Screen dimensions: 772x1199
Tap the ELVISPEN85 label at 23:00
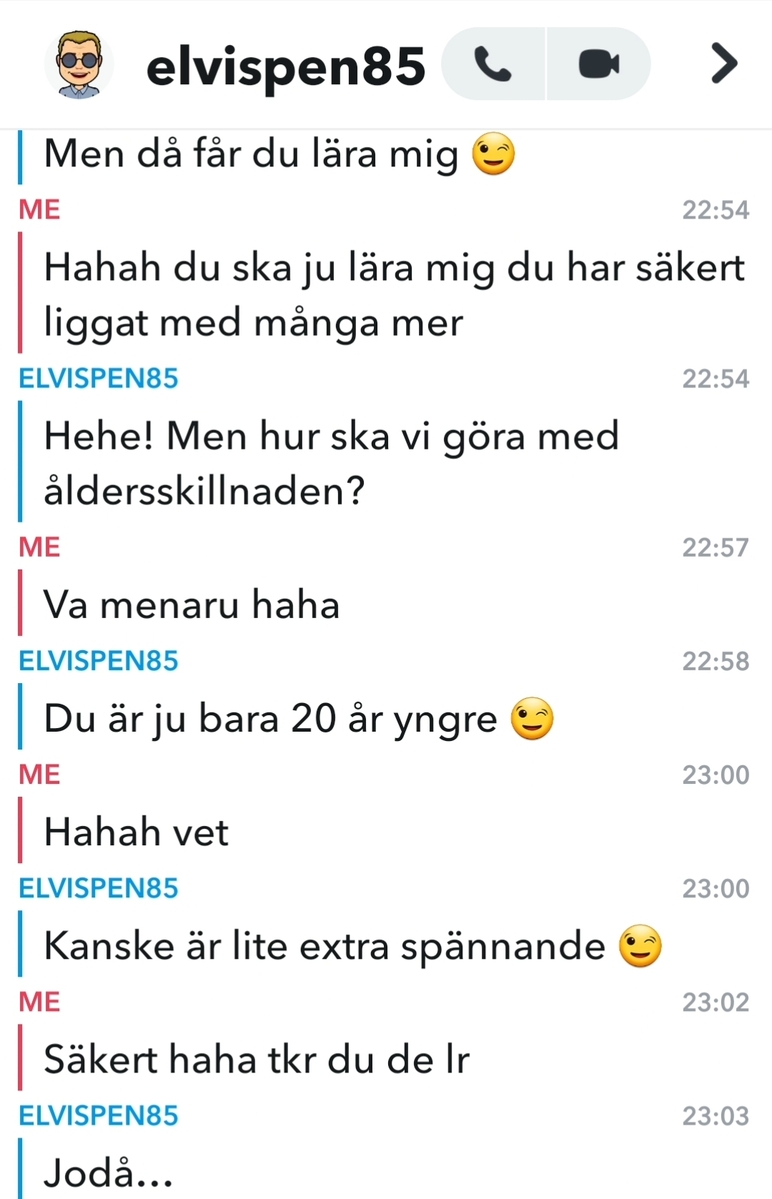pos(99,888)
